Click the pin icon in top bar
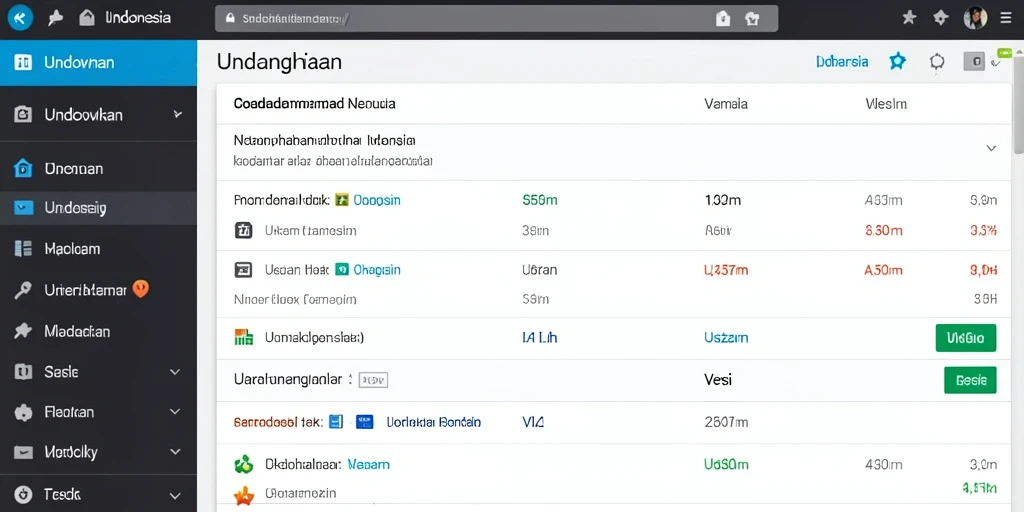The width and height of the screenshot is (1024, 512). pos(56,18)
